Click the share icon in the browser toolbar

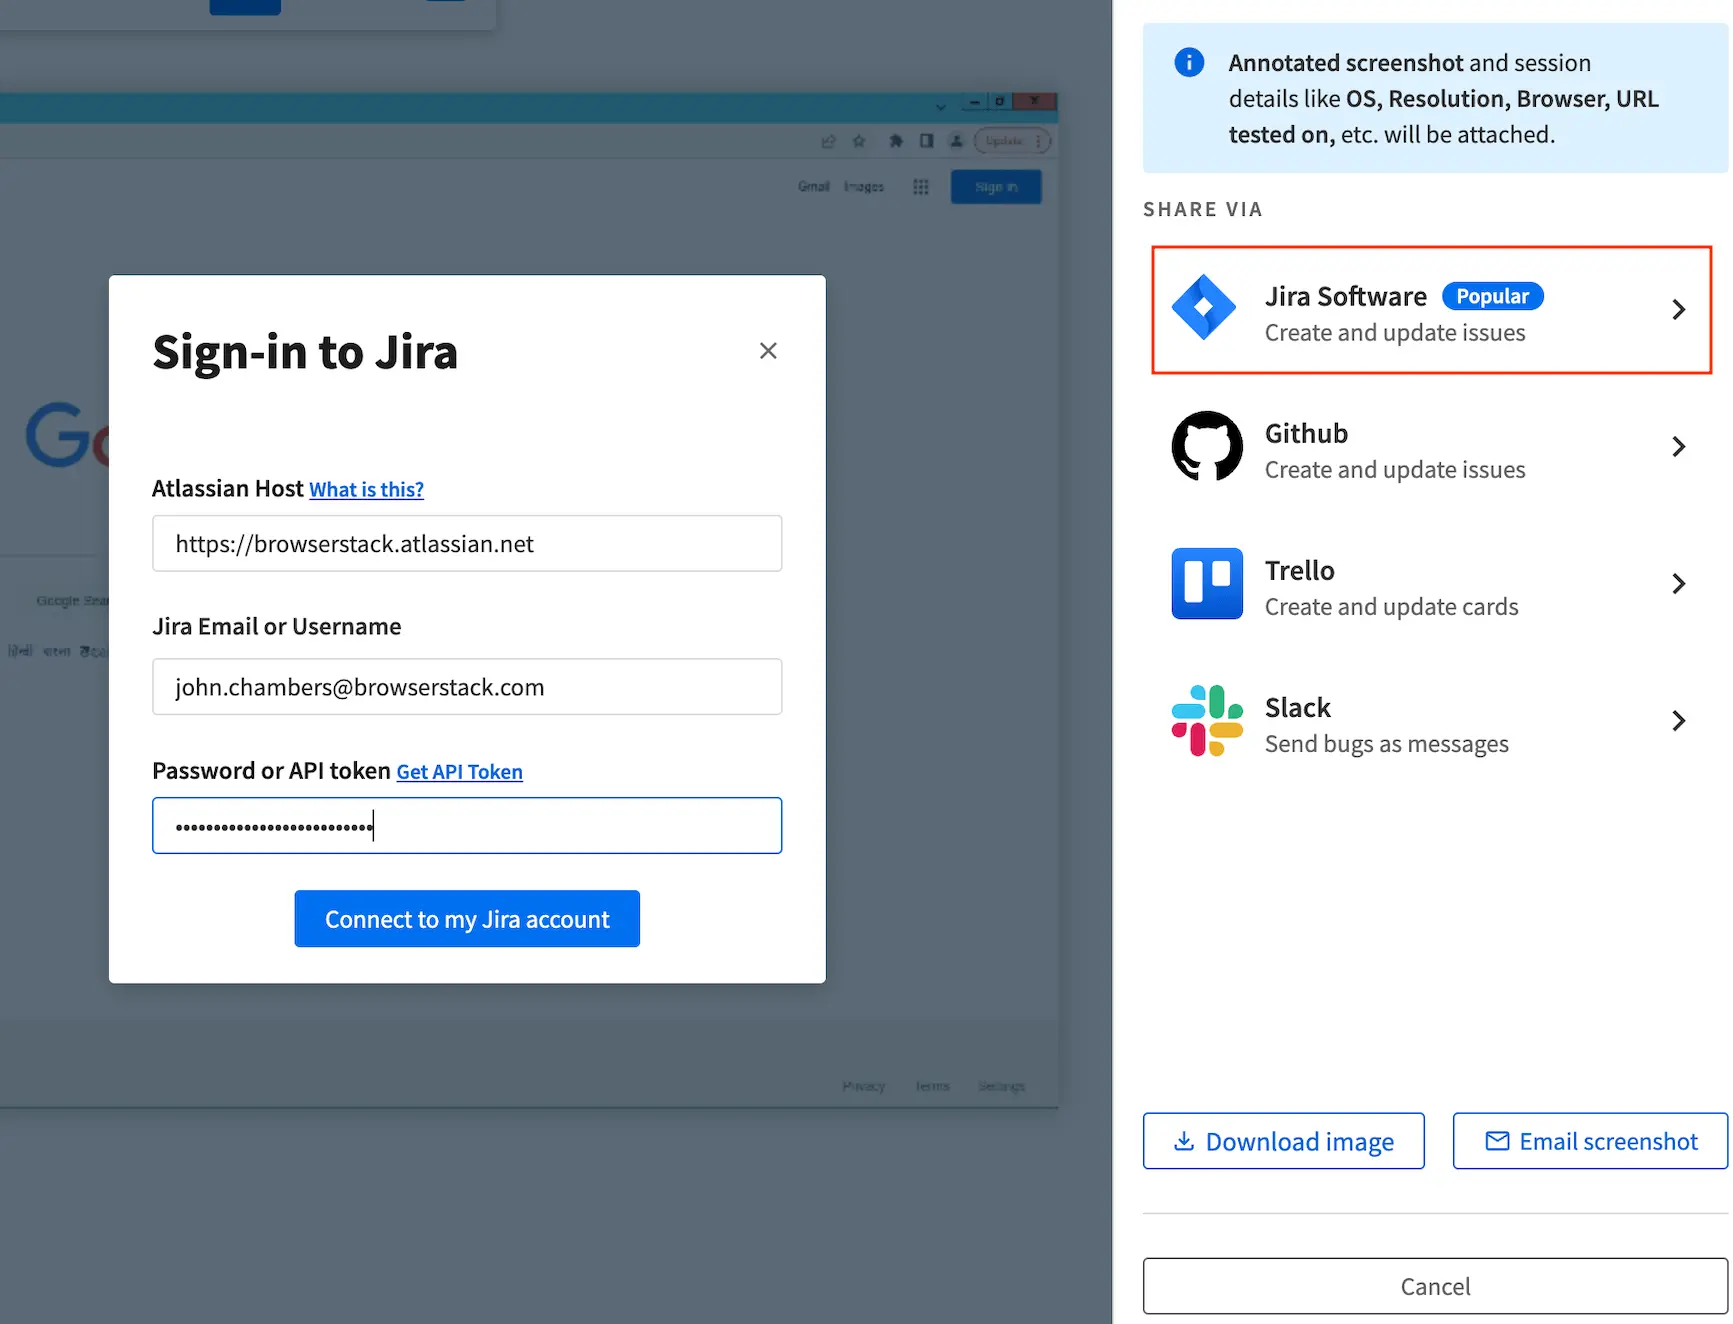coord(828,141)
